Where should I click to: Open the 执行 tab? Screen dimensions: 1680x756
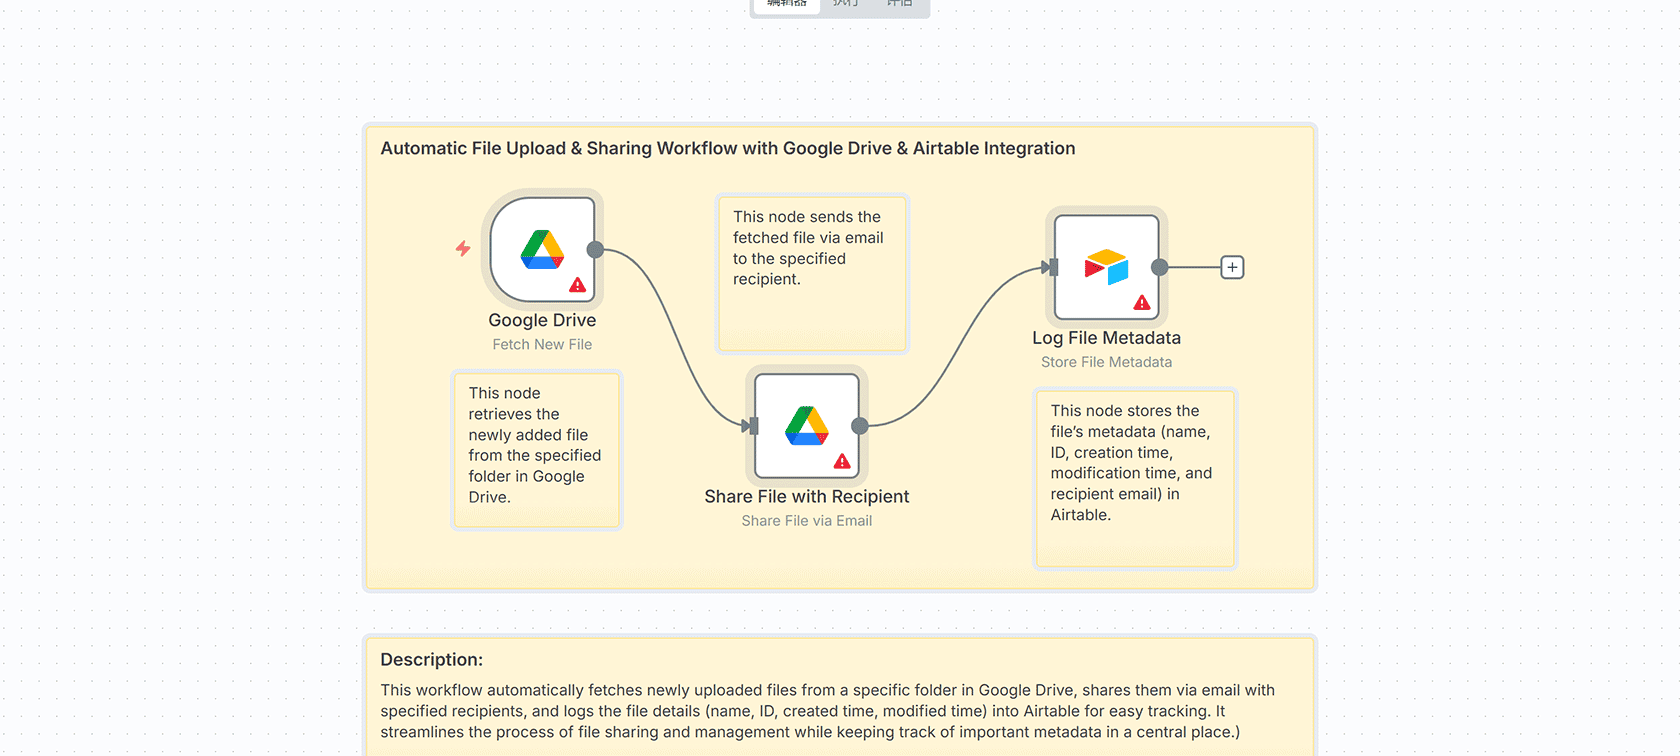click(846, 4)
